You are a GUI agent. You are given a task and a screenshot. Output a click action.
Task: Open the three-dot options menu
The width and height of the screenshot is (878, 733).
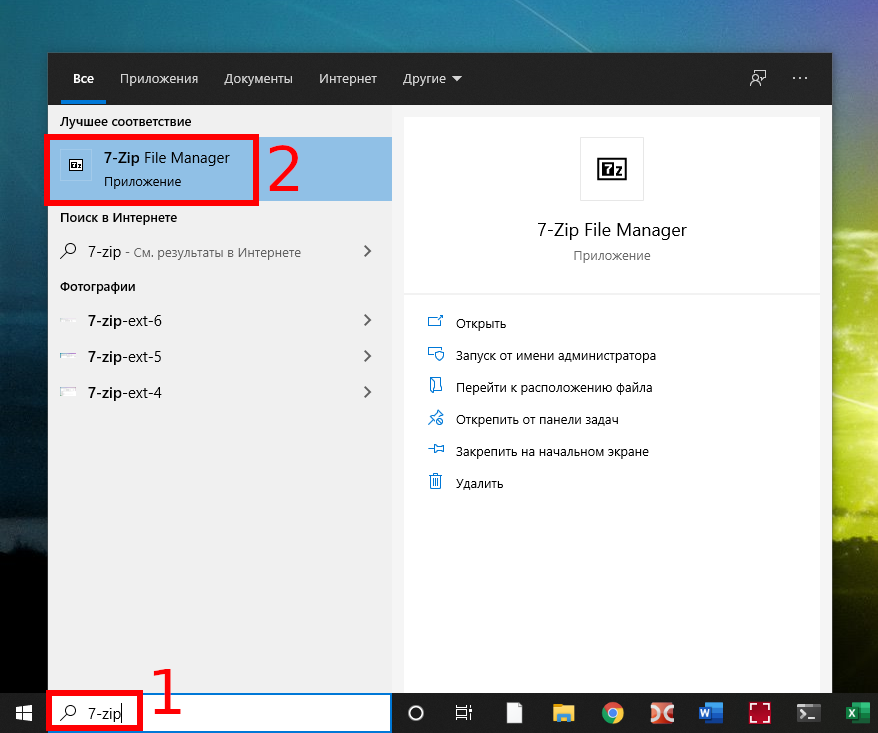pyautogui.click(x=799, y=78)
